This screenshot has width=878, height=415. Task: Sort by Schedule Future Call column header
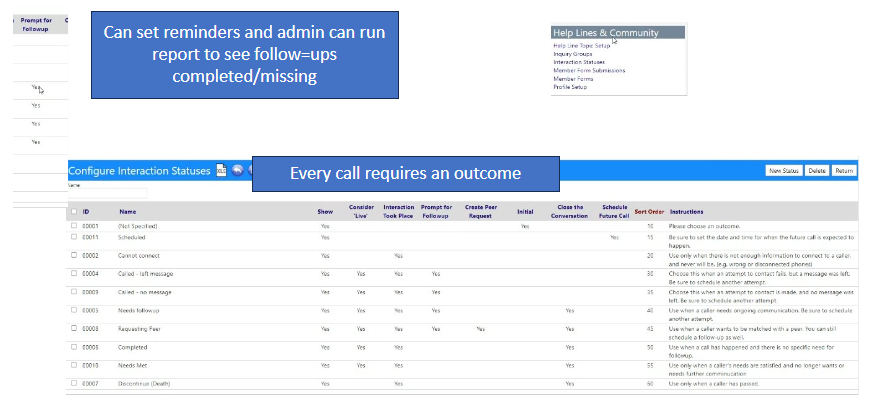click(614, 211)
